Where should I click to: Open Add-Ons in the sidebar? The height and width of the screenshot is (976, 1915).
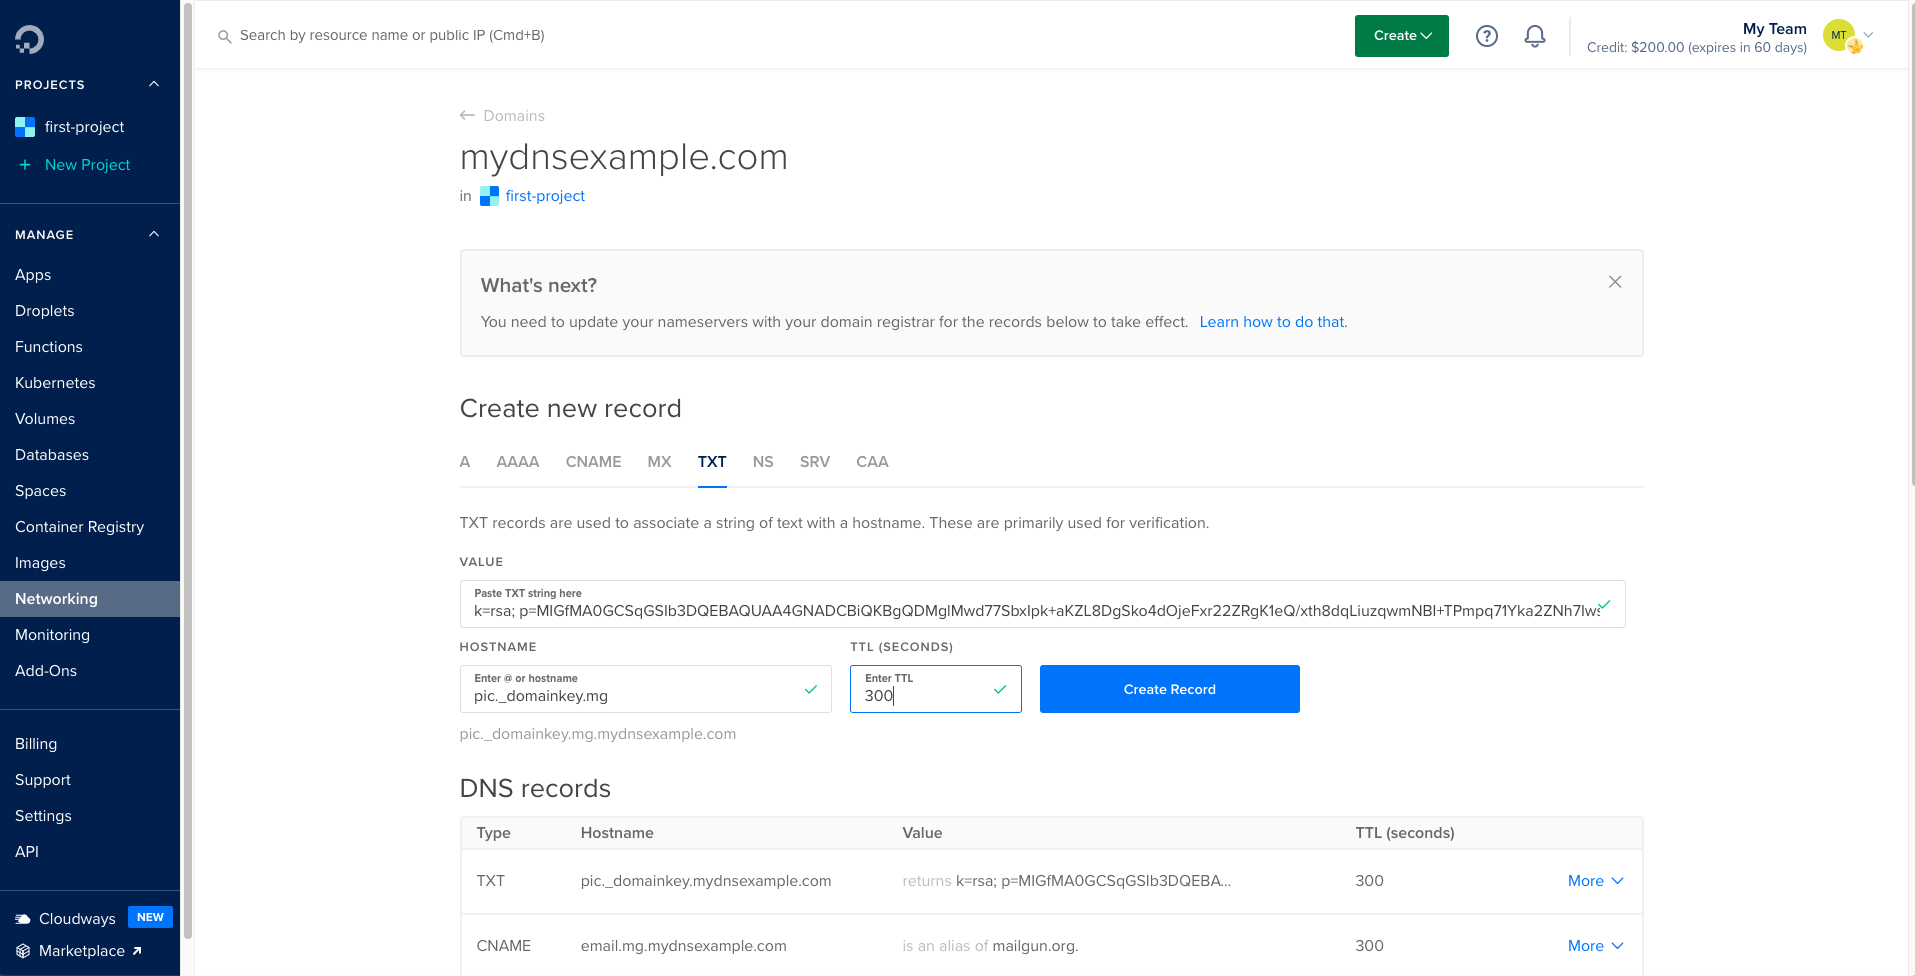(46, 671)
